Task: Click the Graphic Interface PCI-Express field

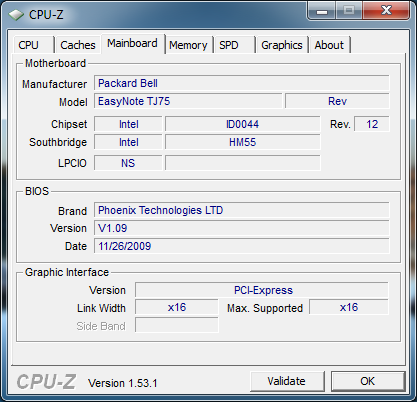Action: [262, 290]
